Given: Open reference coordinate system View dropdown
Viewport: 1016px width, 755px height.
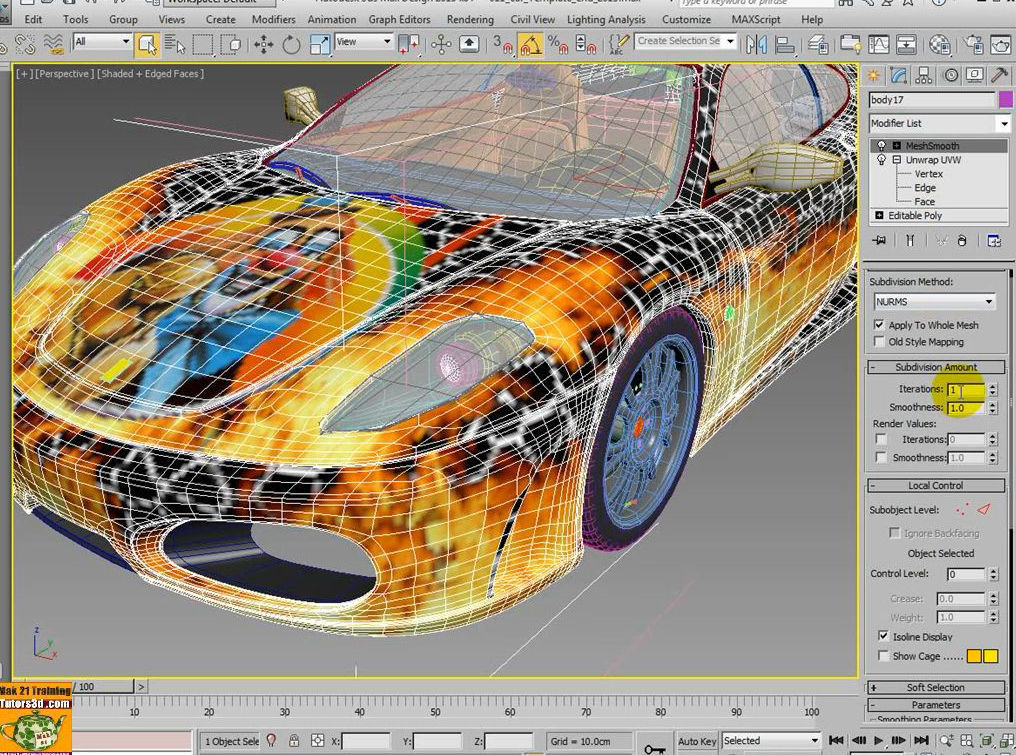Looking at the screenshot, I should click(x=364, y=42).
